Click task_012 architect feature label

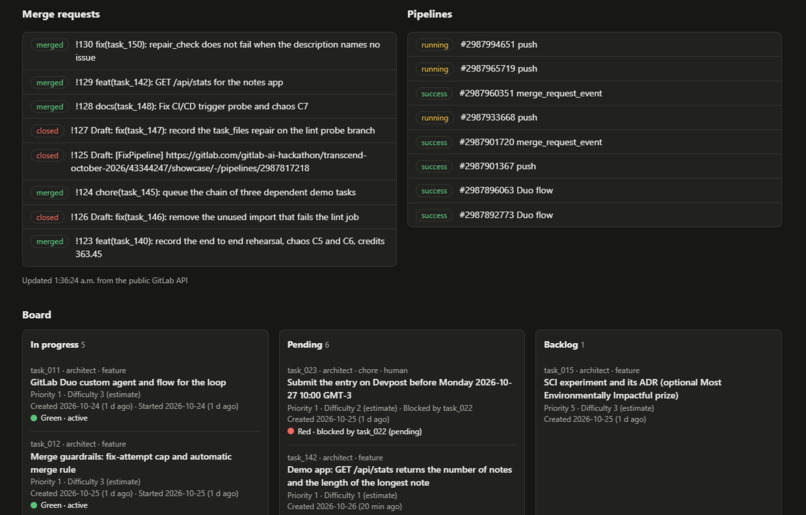point(78,444)
